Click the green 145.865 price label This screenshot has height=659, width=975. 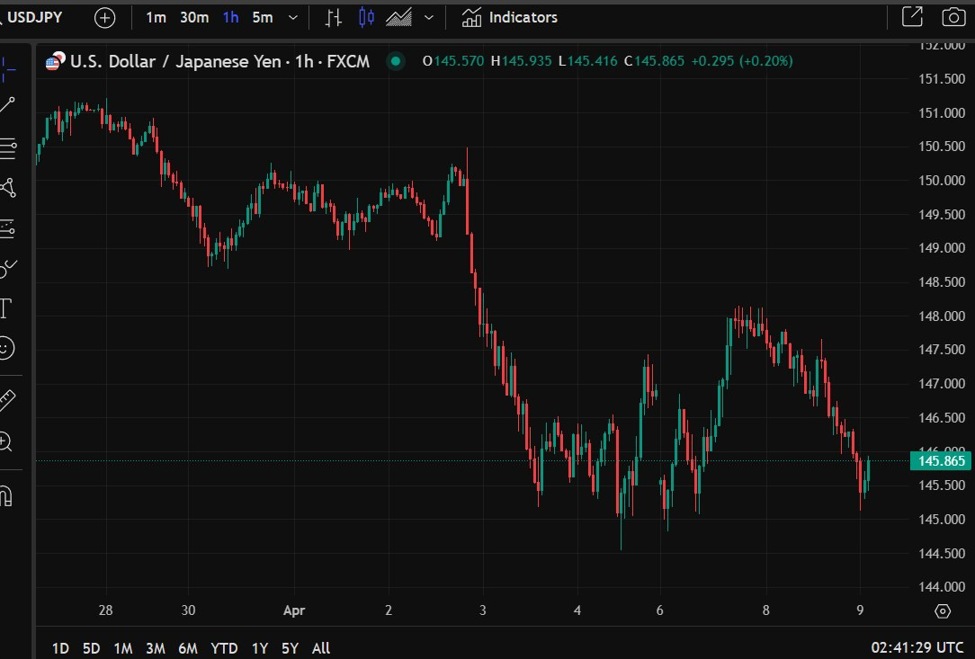coord(941,461)
